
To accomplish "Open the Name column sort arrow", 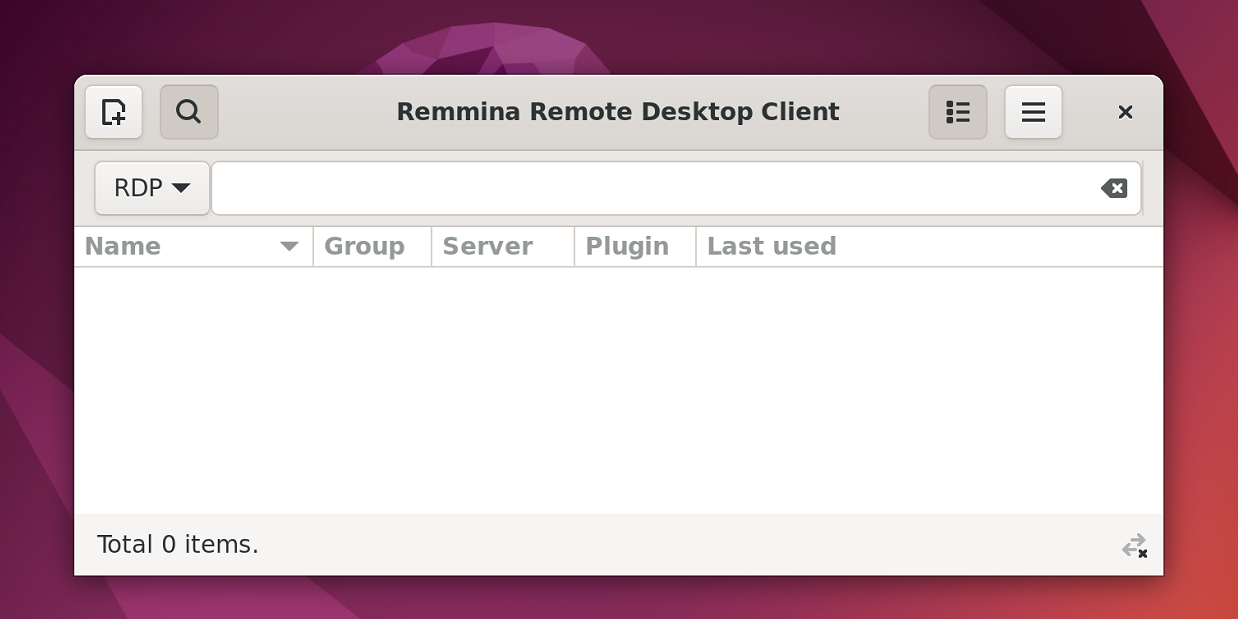I will point(289,246).
